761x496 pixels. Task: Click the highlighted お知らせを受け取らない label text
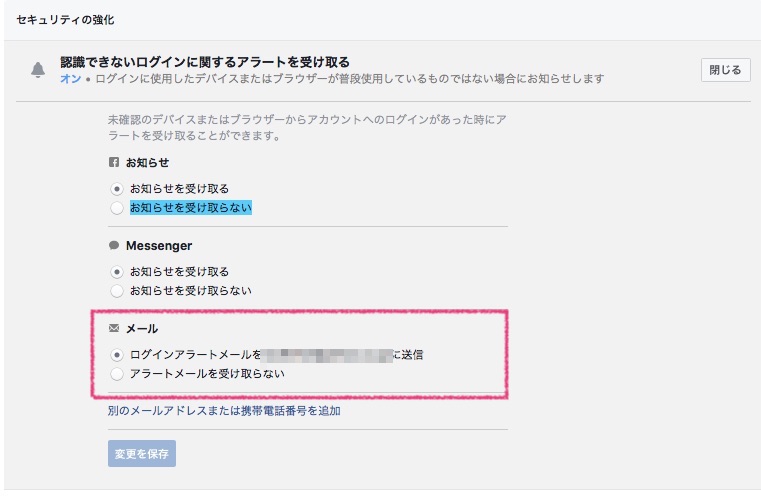[x=191, y=208]
